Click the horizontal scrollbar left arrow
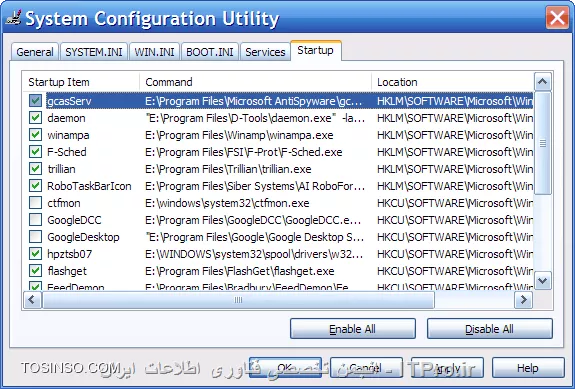This screenshot has height=389, width=575. 32,300
